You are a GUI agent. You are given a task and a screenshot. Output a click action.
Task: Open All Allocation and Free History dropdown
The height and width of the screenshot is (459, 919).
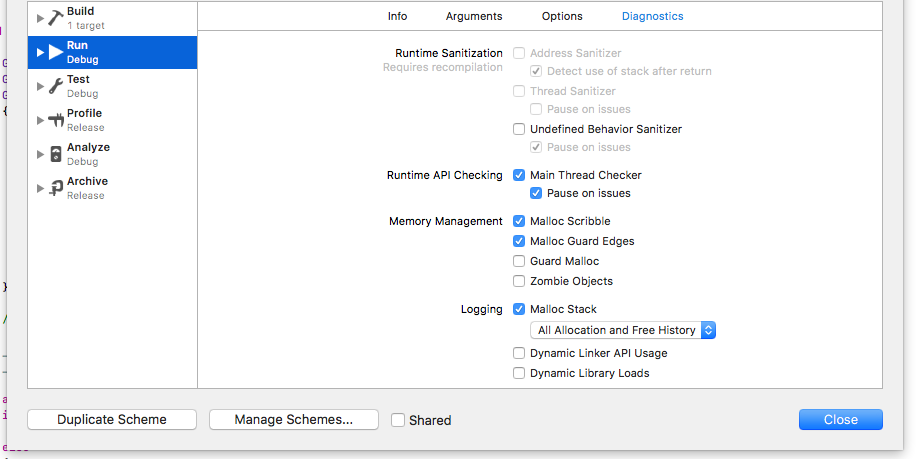point(623,330)
